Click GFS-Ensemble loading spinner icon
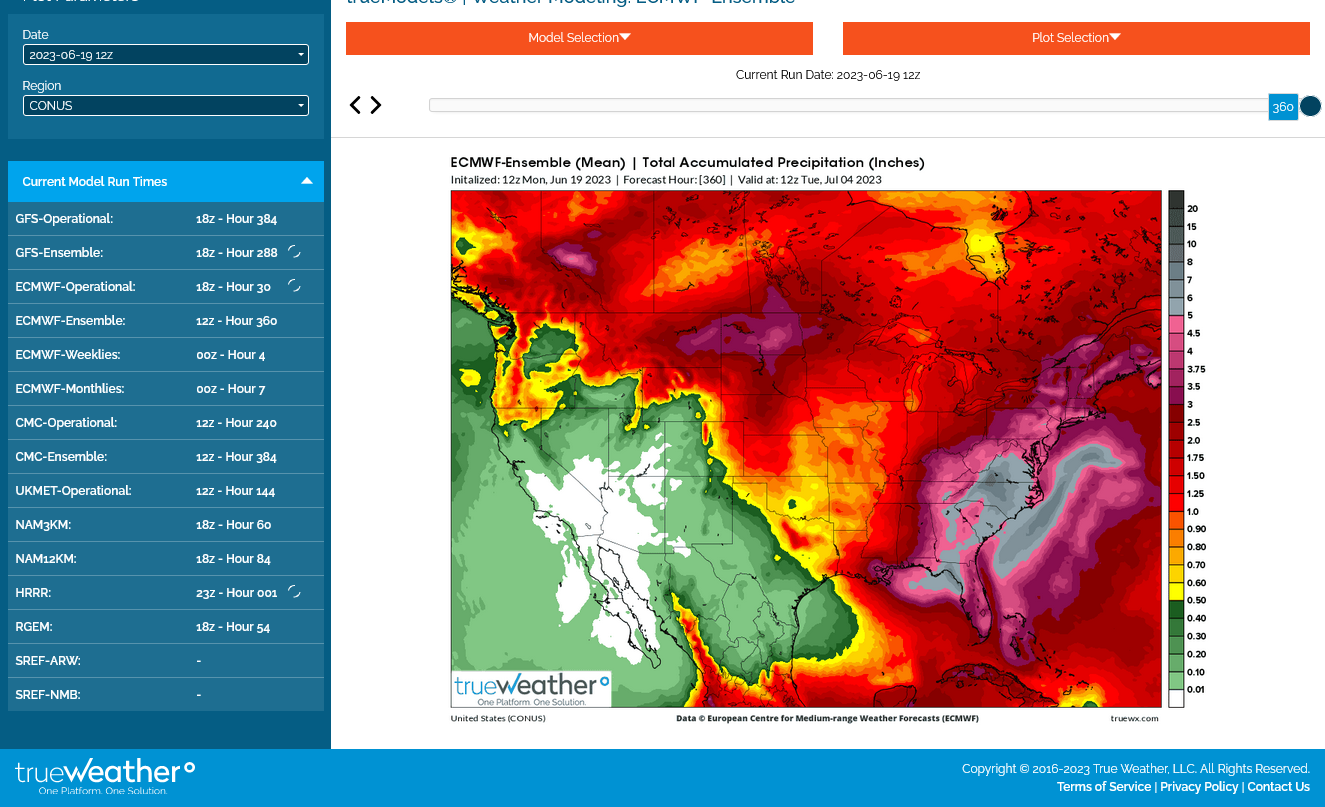Screen dimensions: 1325x807 294,252
